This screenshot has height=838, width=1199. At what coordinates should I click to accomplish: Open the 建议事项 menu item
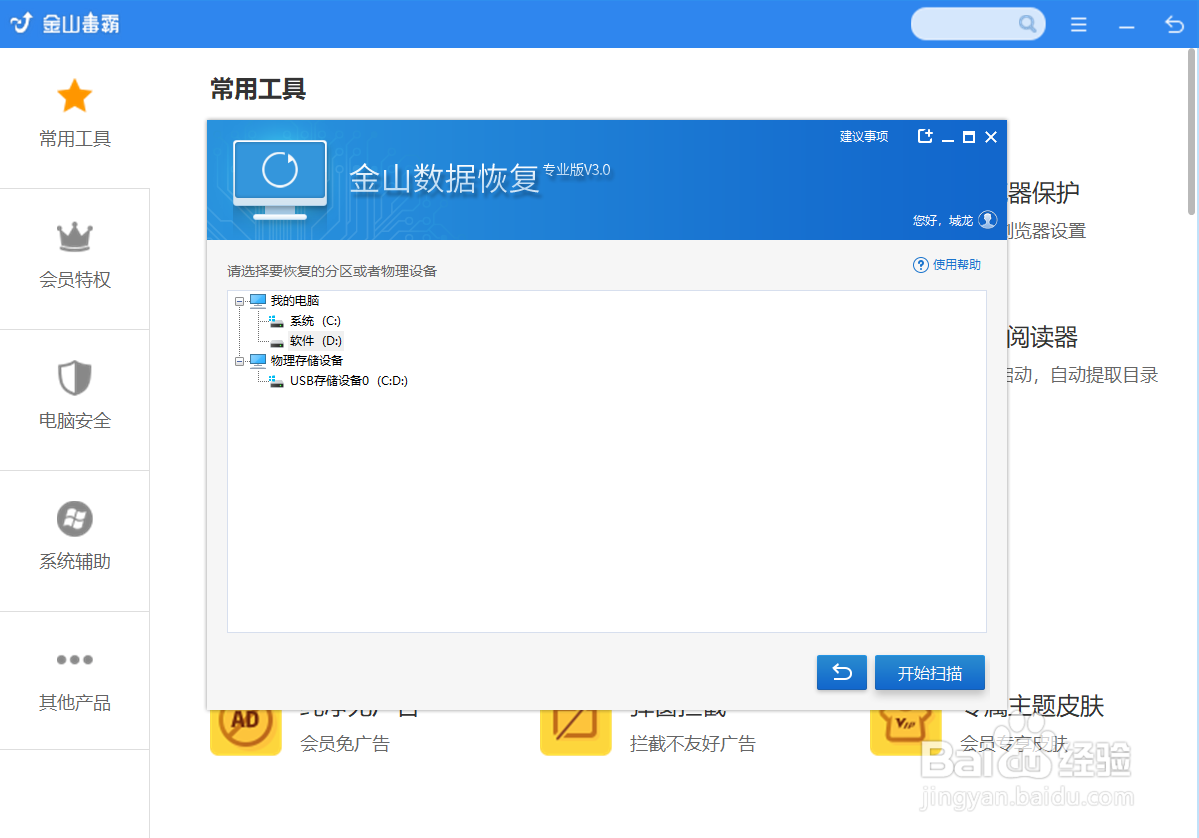click(x=864, y=136)
